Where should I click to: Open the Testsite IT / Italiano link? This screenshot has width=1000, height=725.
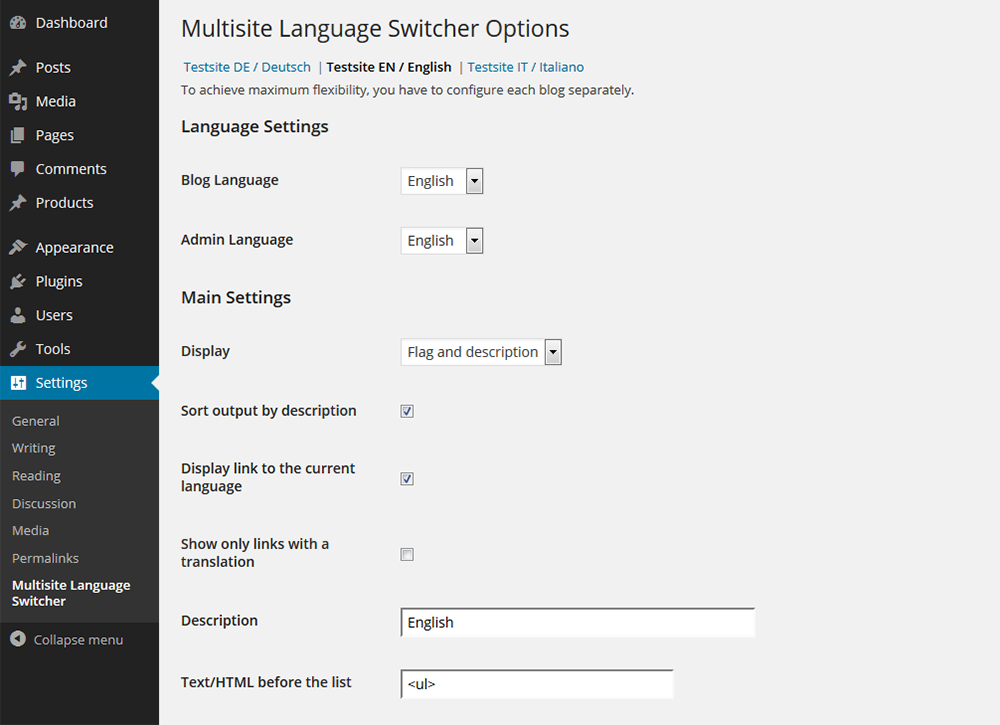tap(526, 67)
